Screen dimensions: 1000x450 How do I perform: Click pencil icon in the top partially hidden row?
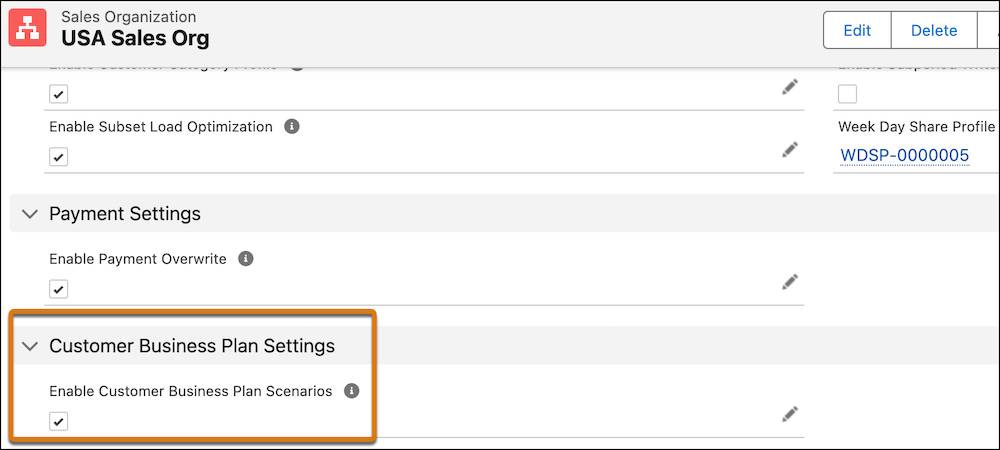point(790,88)
